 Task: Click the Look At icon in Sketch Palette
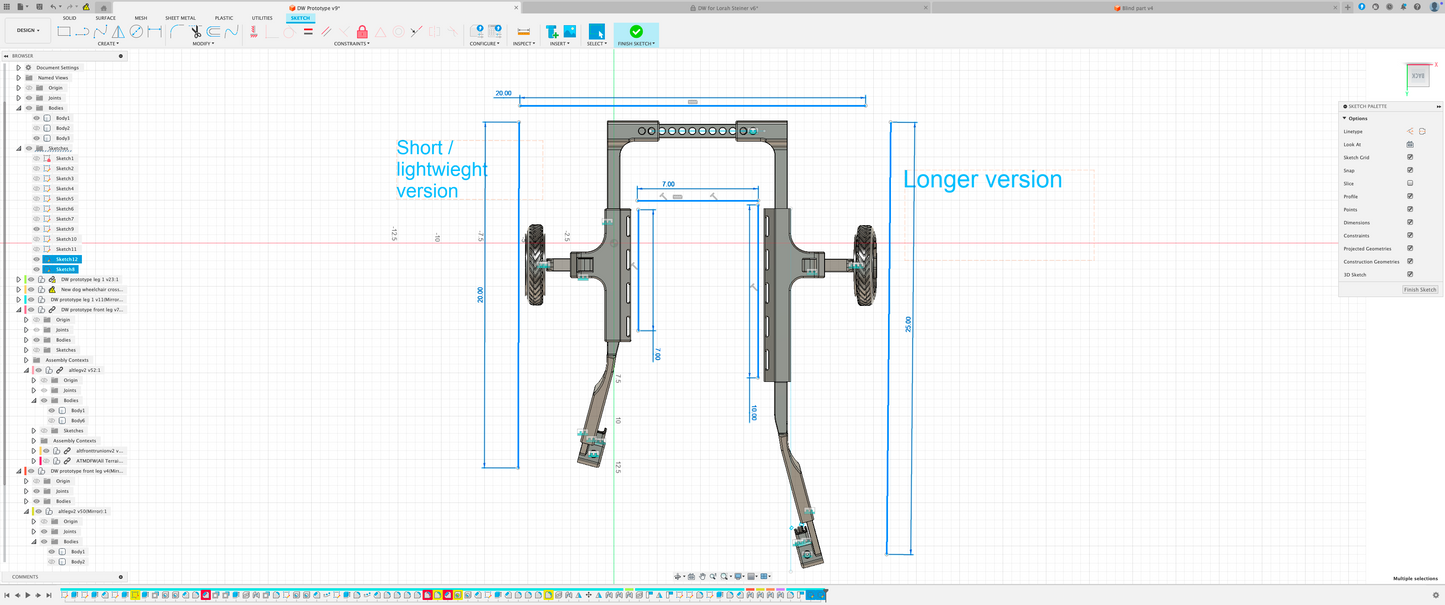coord(1410,144)
